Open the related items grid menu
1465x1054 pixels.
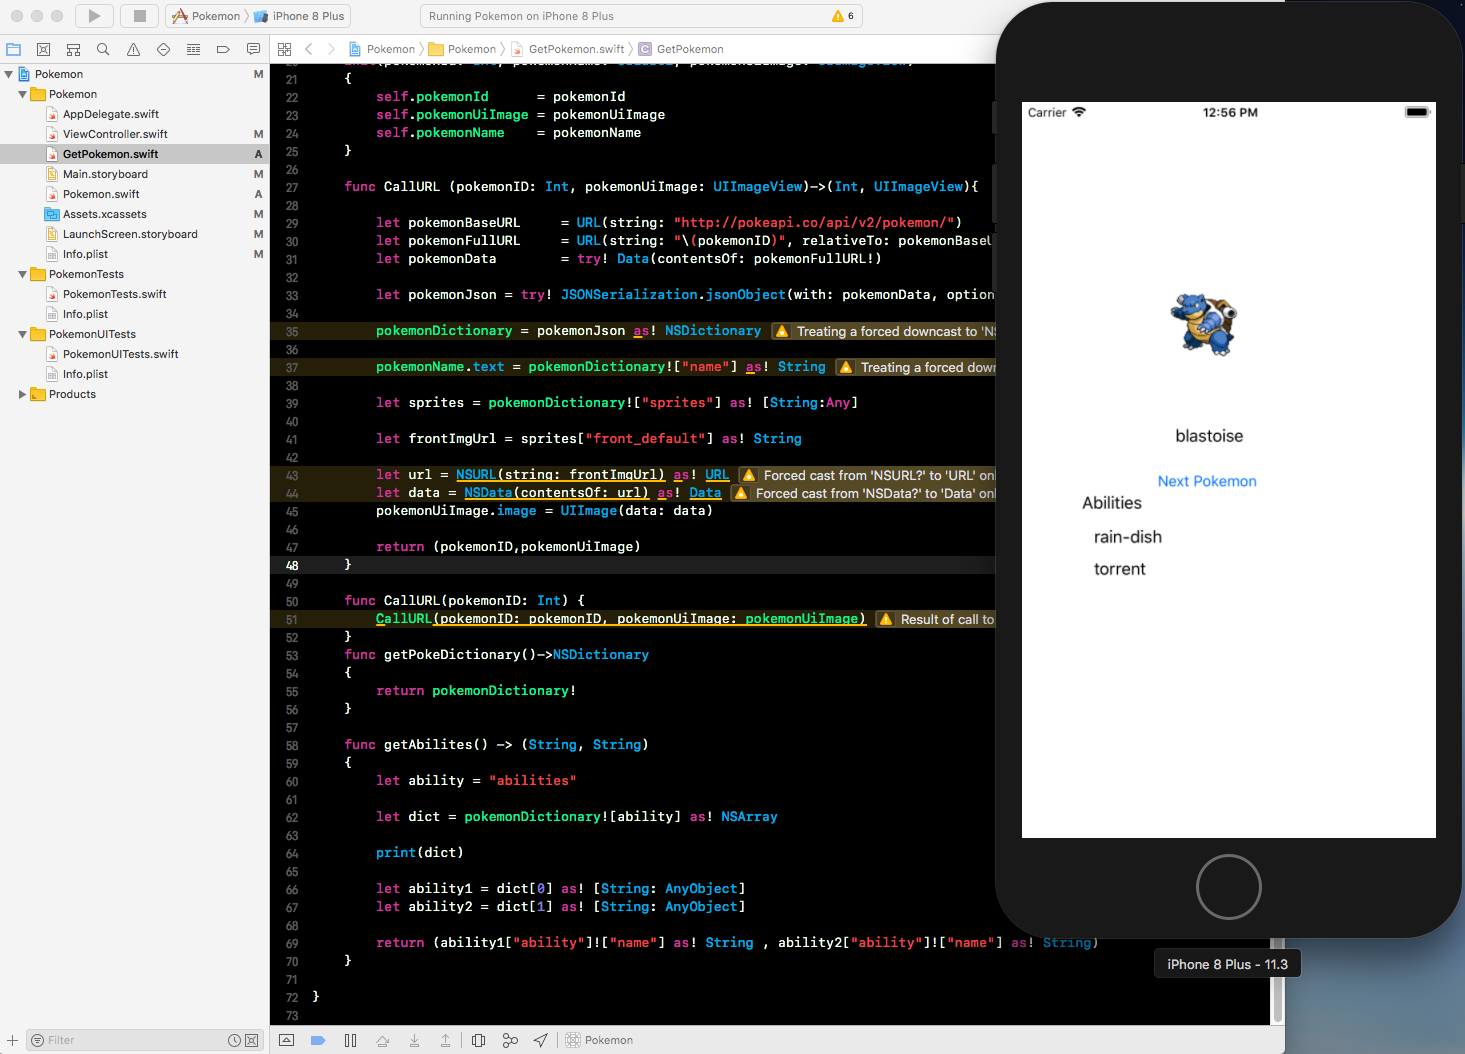285,49
